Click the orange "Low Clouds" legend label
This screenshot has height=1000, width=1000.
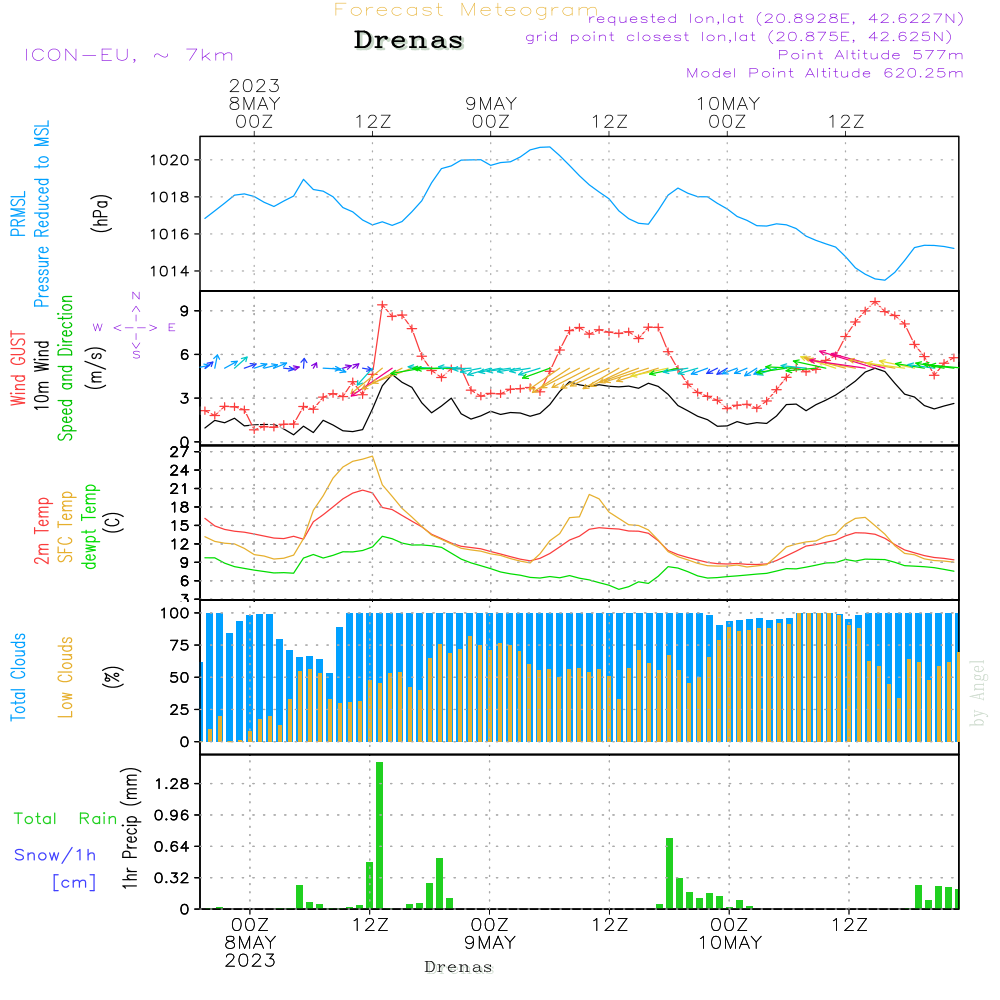click(x=66, y=677)
